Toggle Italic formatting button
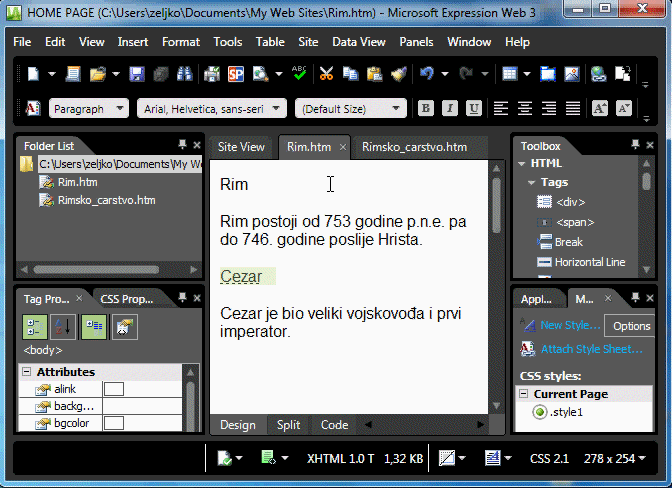672x488 pixels. coord(450,108)
